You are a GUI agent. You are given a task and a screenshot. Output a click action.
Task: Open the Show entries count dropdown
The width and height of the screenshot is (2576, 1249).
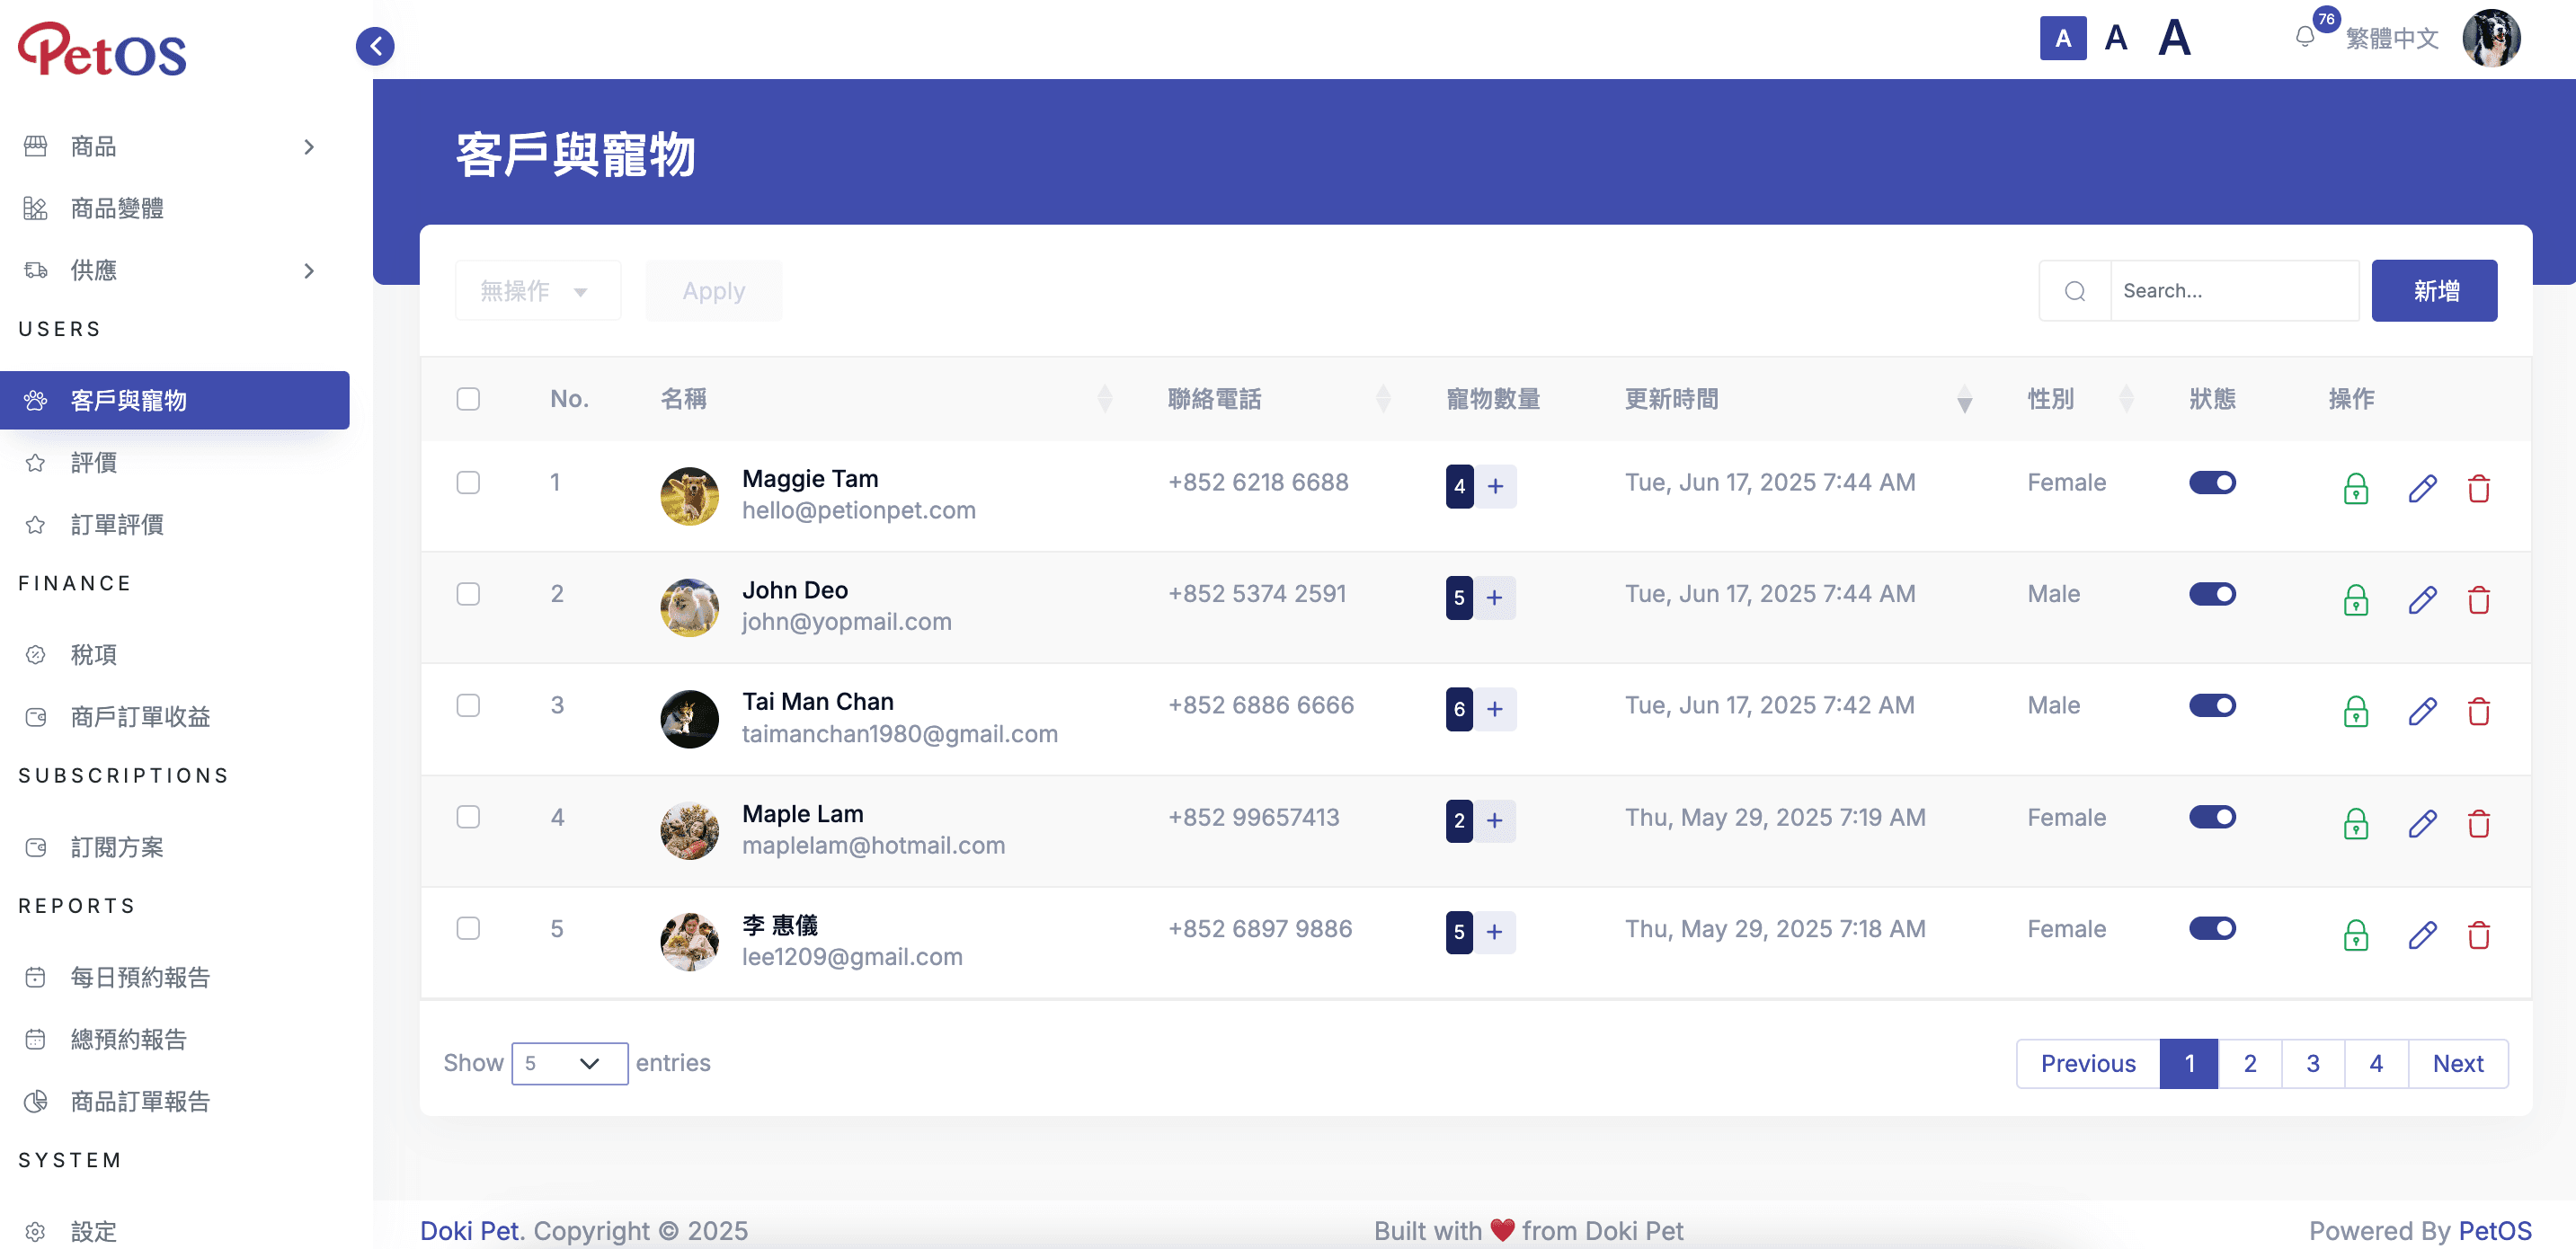pos(569,1063)
